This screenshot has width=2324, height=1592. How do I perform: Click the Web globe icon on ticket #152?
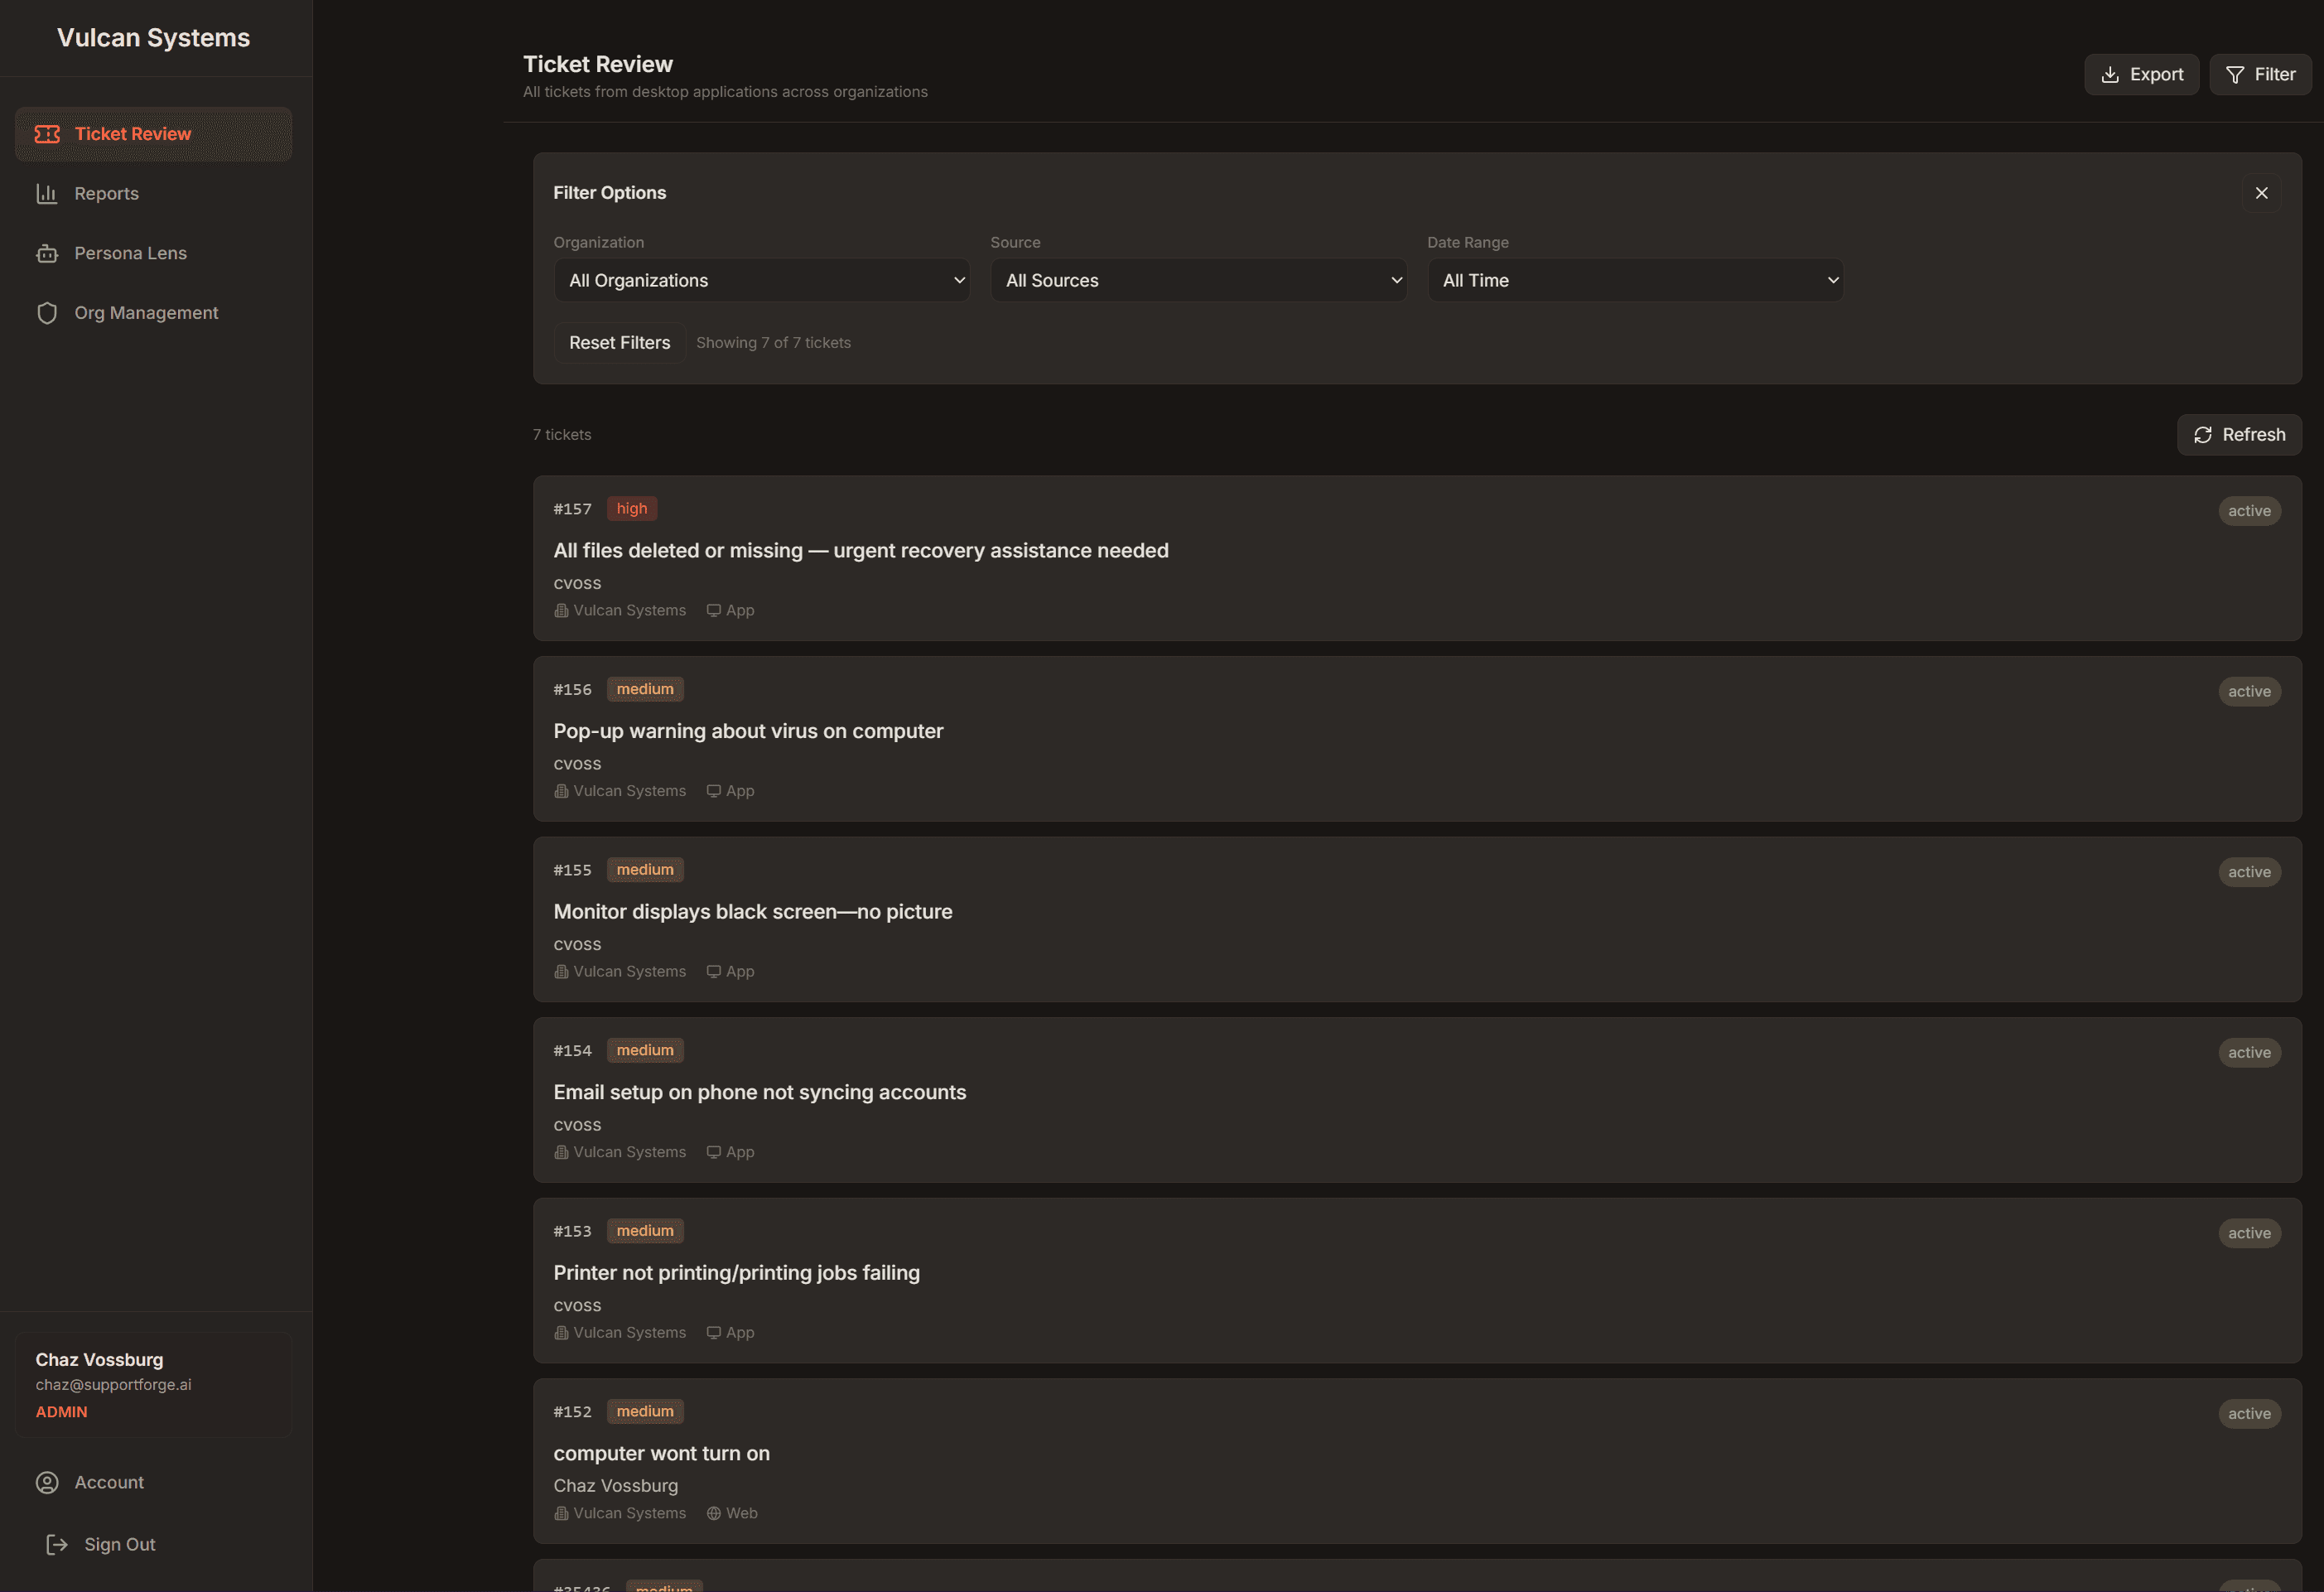713,1513
